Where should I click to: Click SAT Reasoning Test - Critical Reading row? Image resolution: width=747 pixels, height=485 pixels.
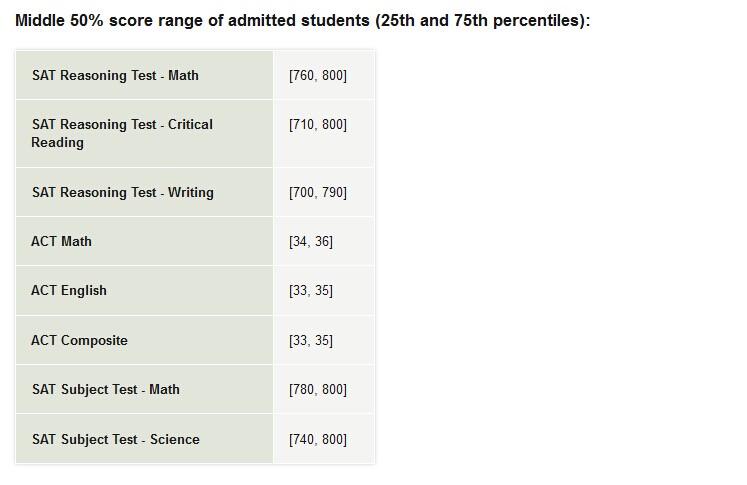click(195, 134)
